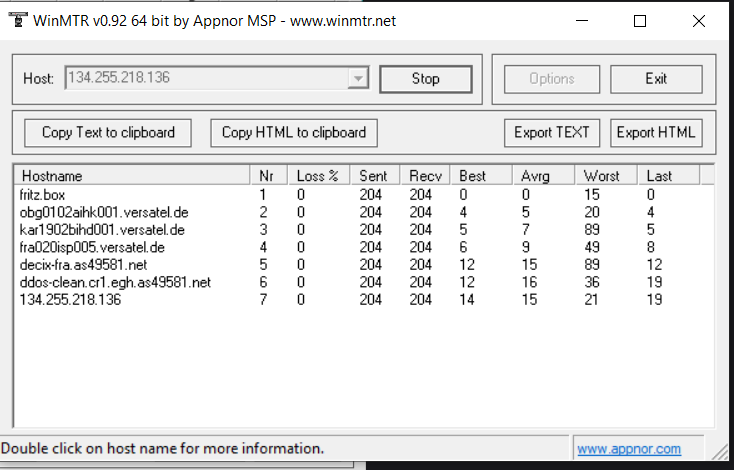Click the Host address input field

pos(205,79)
